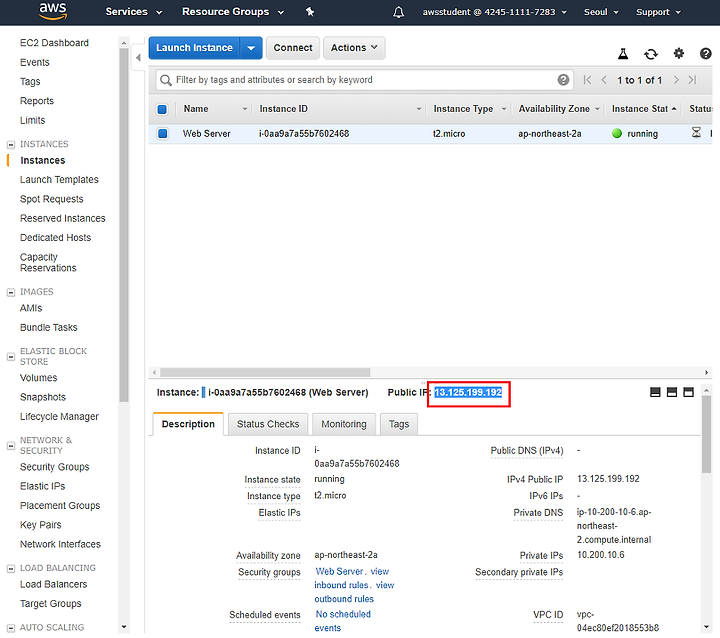Viewport: 720px width, 638px height.
Task: Open the Resource Groups menu
Action: tap(233, 12)
